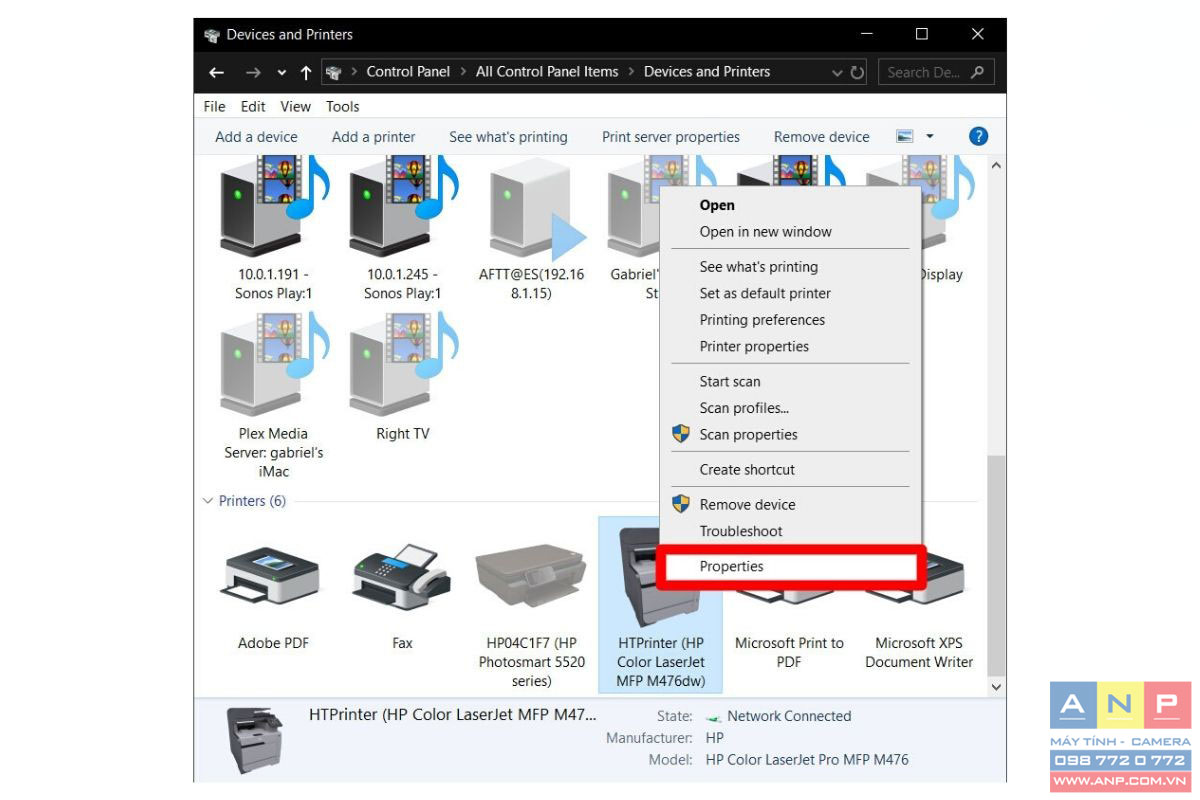Open the View menu
The height and width of the screenshot is (800, 1200).
296,107
